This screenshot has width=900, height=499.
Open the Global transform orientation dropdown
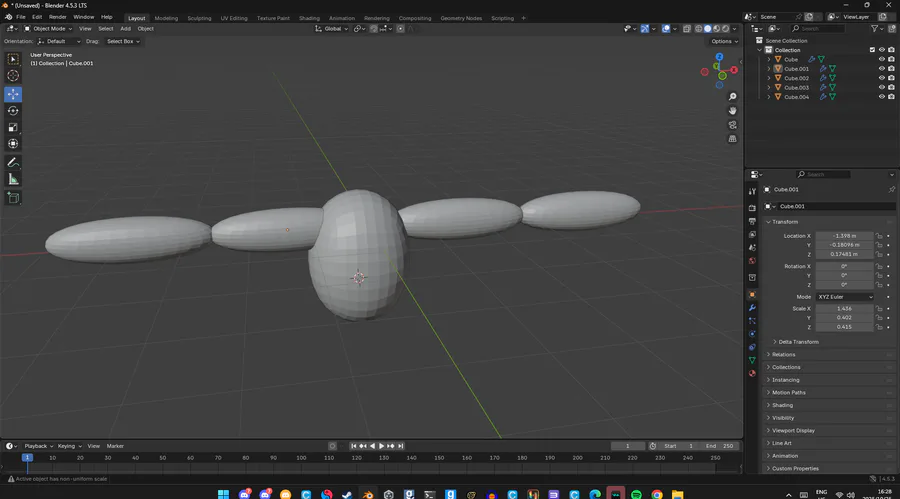(332, 29)
